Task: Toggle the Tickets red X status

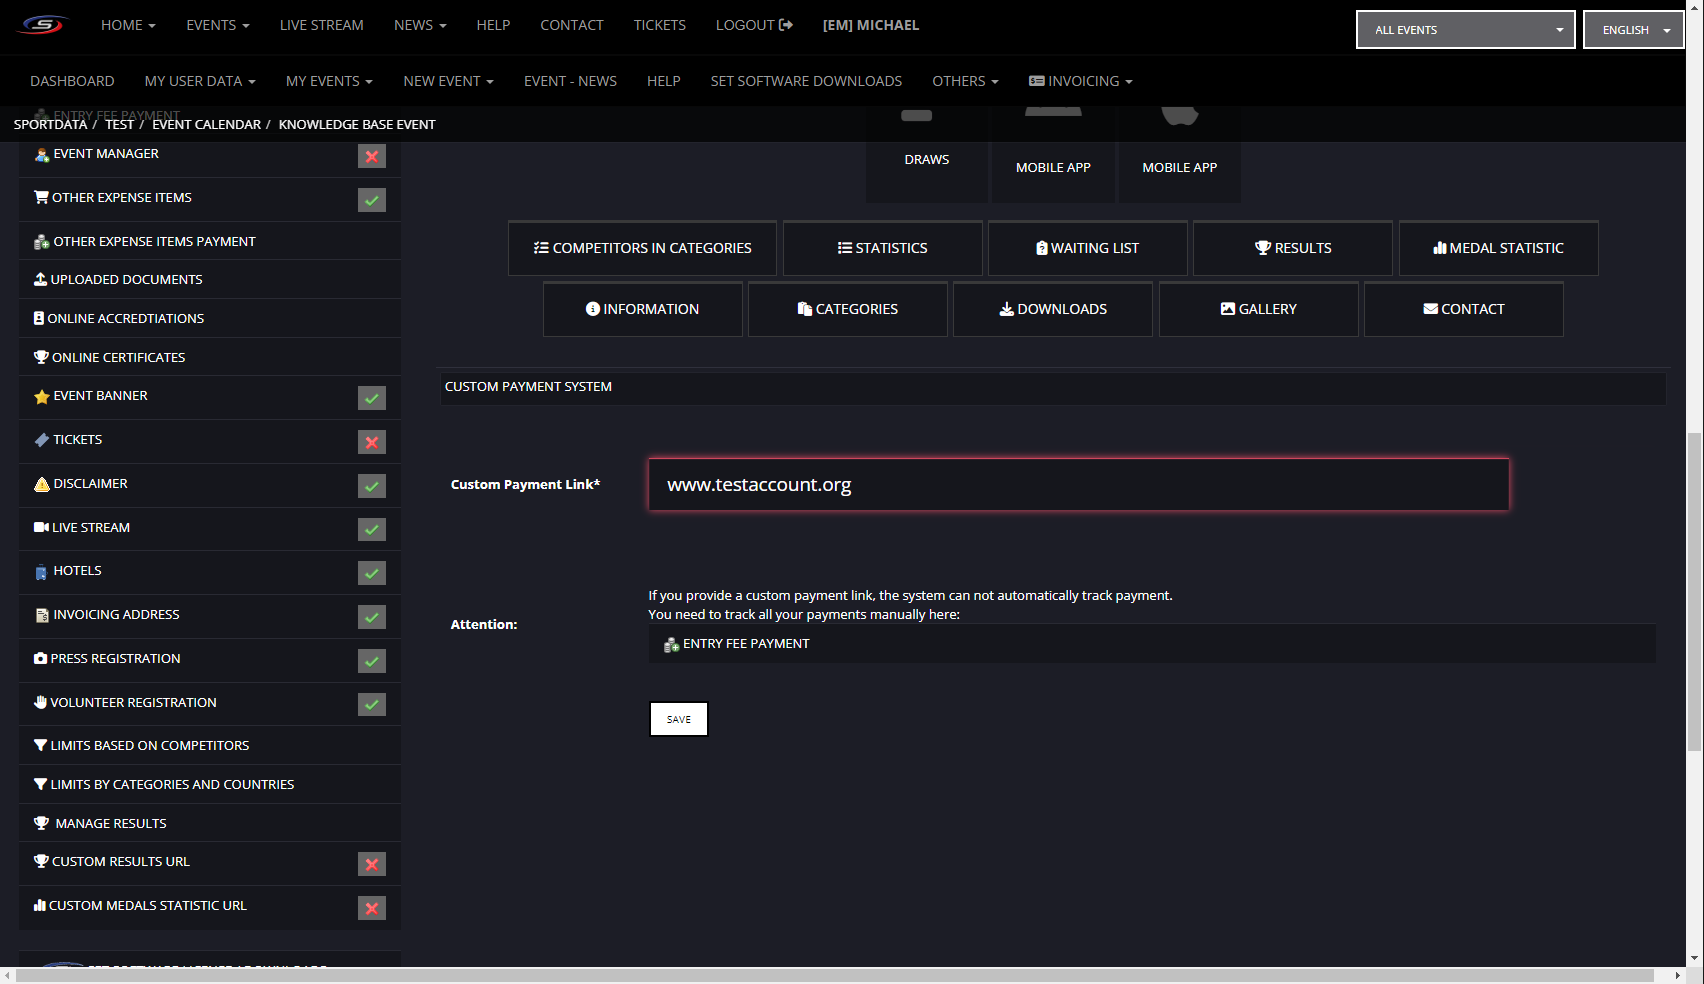Action: [372, 442]
